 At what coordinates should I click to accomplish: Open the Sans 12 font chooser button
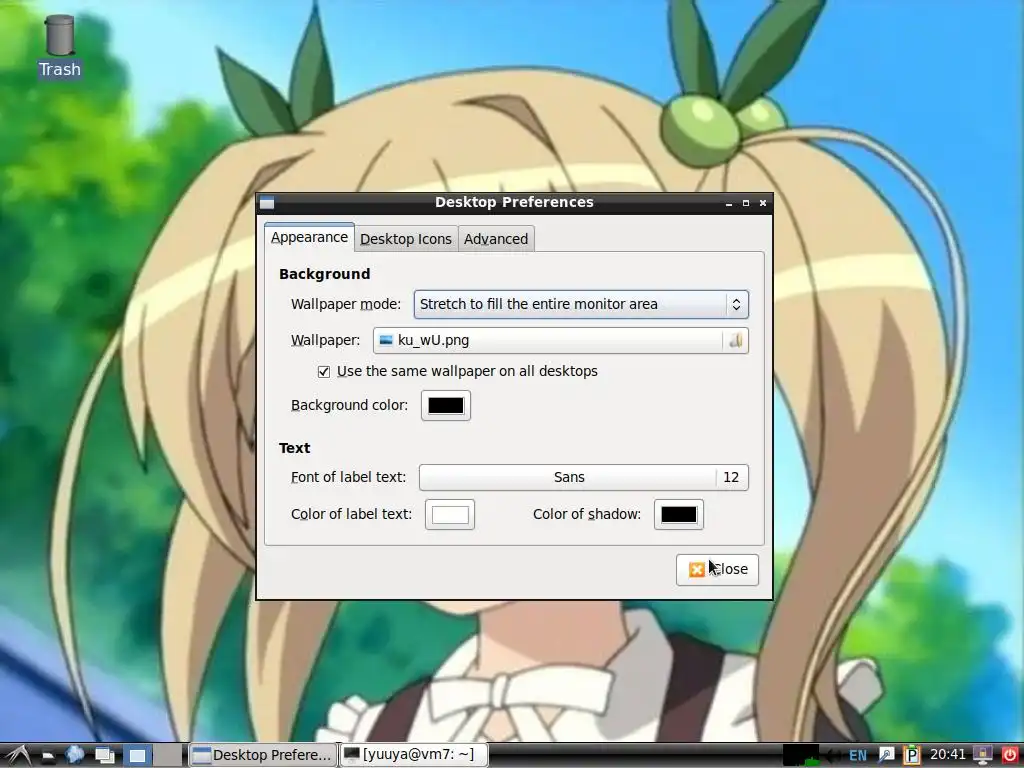tap(584, 477)
